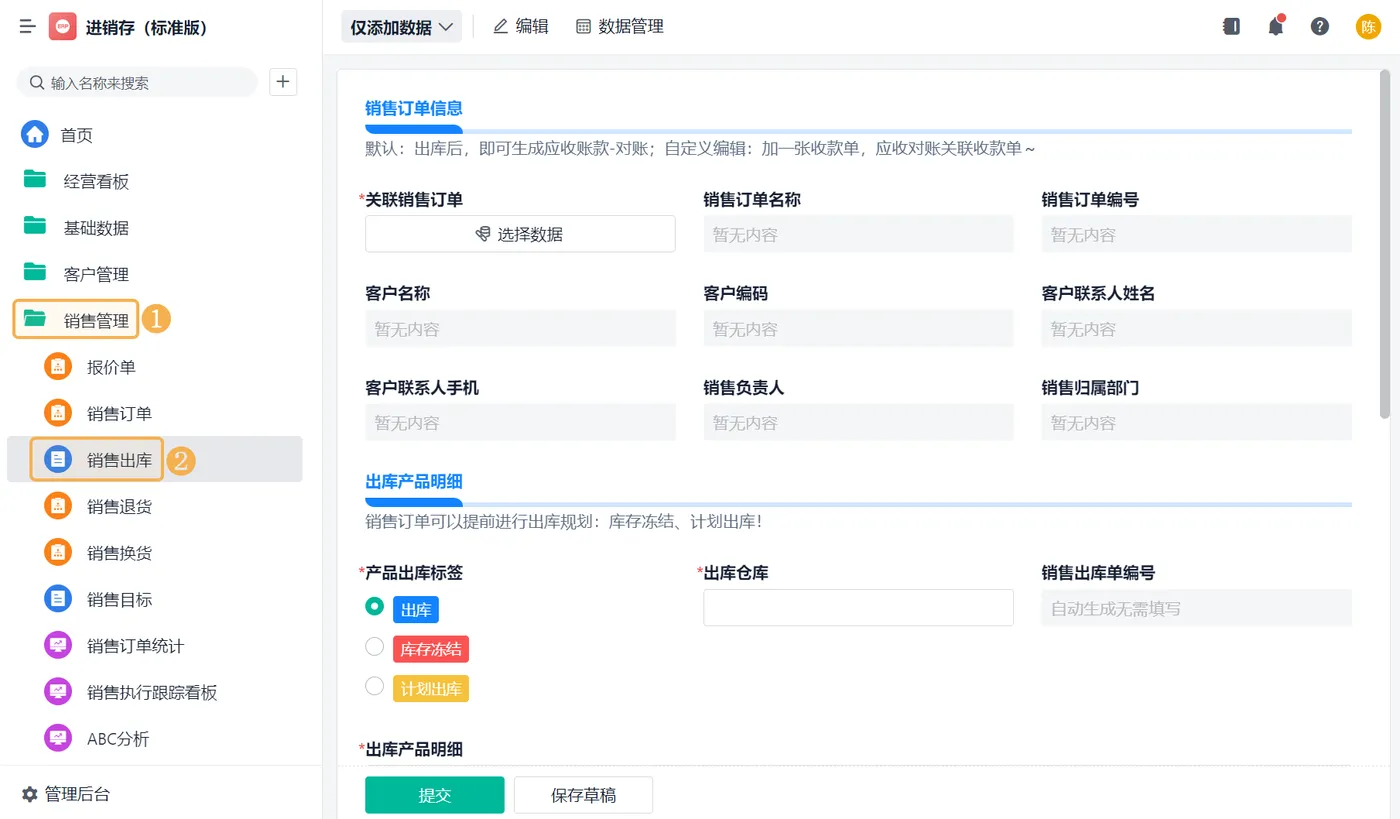The width and height of the screenshot is (1400, 819).
Task: Click the 销售执行跟踪看板 purple icon
Action: point(58,692)
